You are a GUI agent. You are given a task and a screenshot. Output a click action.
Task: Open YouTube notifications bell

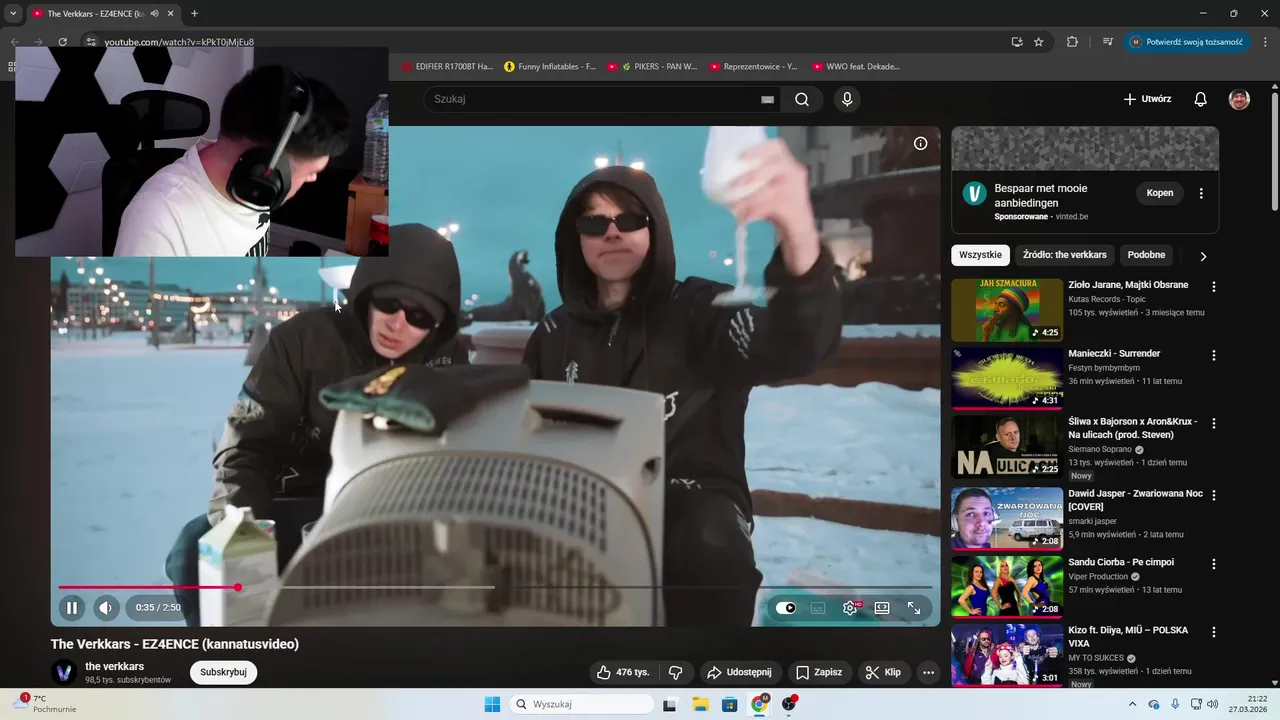click(1201, 99)
